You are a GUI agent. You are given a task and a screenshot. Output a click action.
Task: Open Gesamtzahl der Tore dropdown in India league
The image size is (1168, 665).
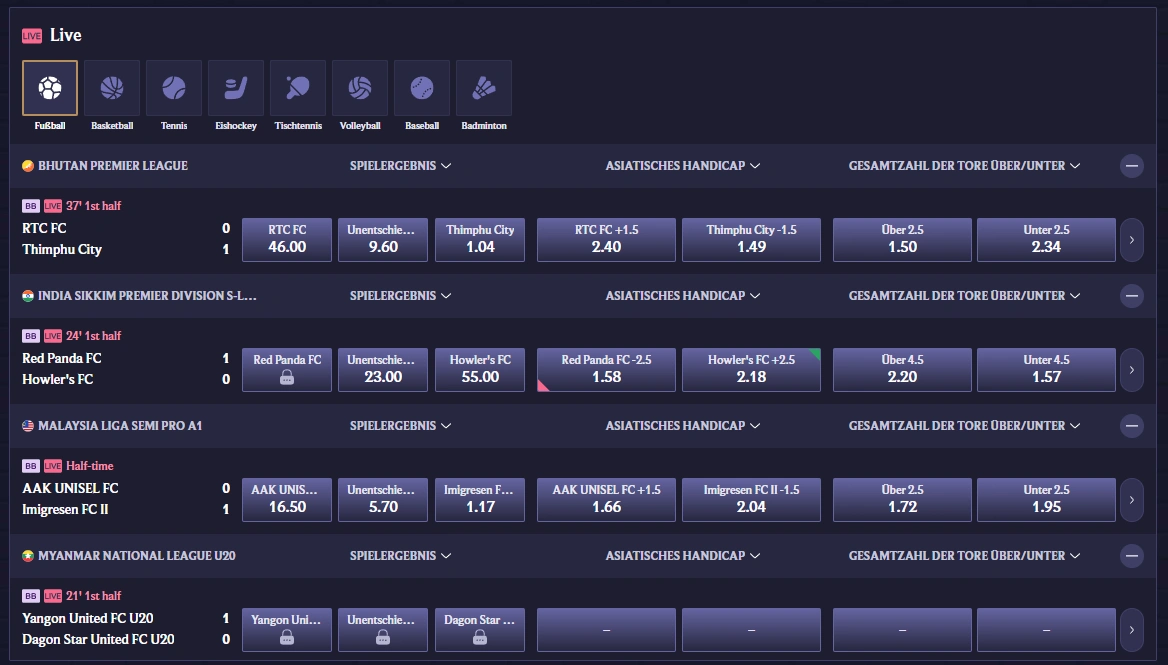point(964,296)
